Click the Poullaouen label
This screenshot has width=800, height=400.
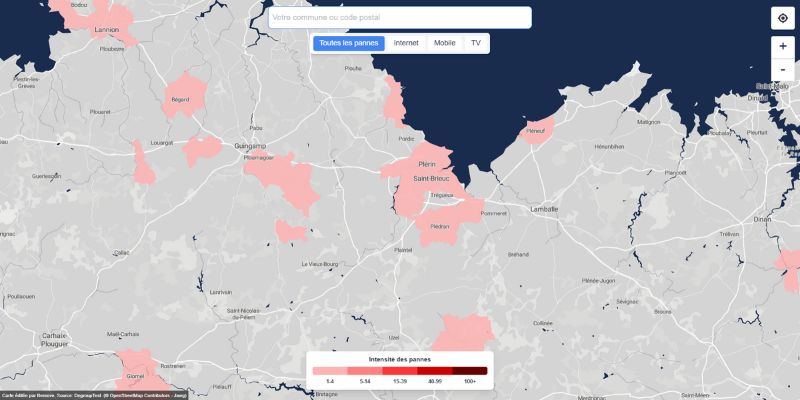pos(21,296)
